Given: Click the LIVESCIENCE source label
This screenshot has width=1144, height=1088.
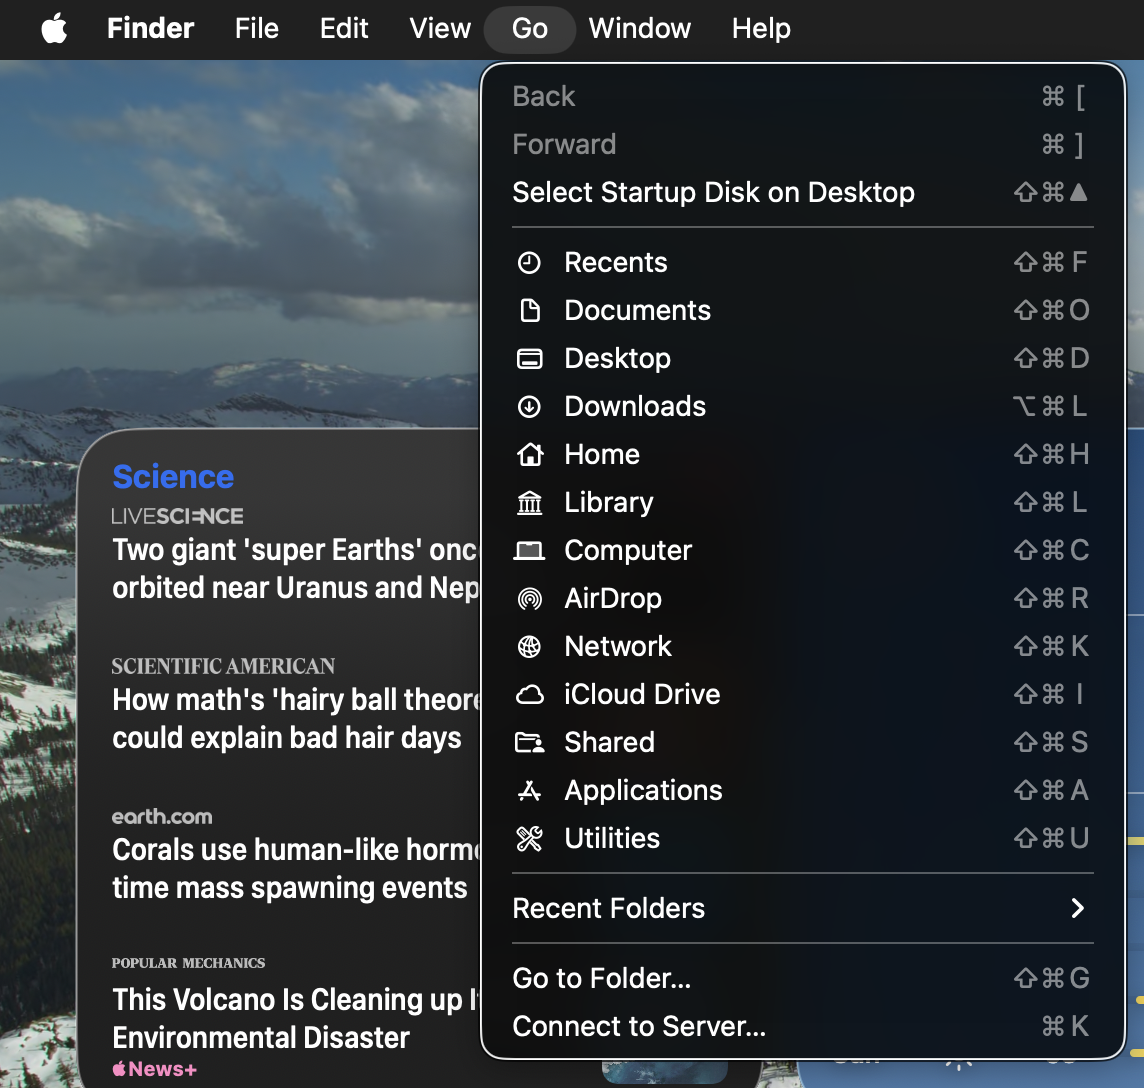Looking at the screenshot, I should coord(177,517).
